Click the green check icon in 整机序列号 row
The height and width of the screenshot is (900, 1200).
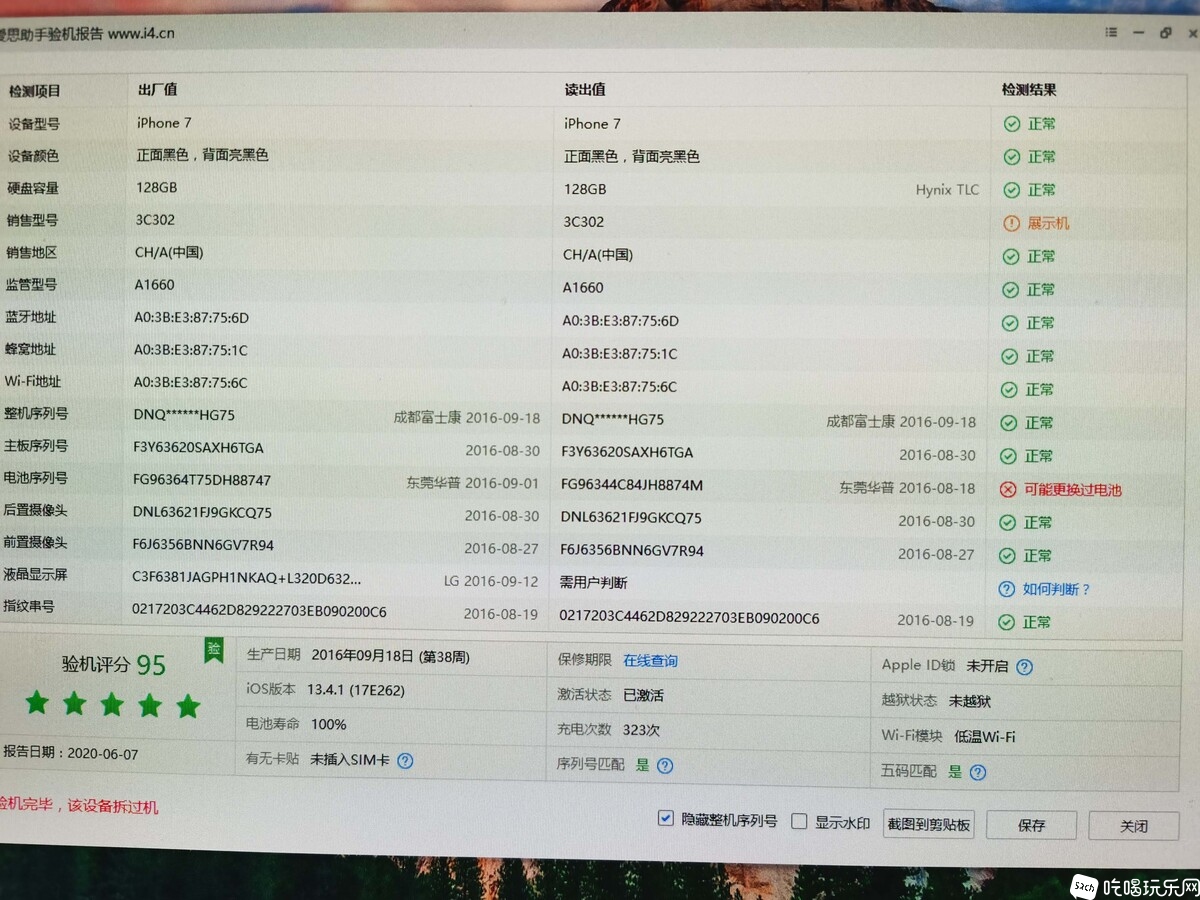coord(1010,423)
